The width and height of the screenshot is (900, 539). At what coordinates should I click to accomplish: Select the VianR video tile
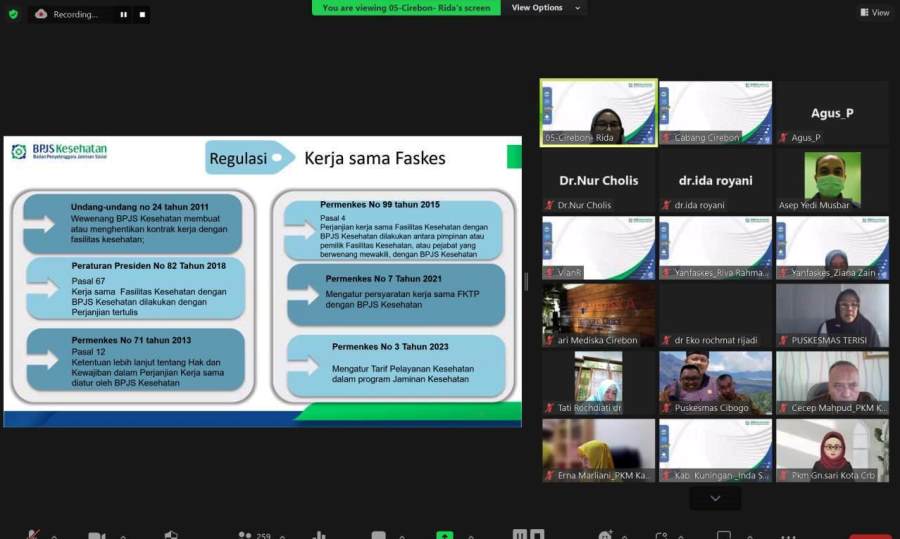[x=599, y=248]
